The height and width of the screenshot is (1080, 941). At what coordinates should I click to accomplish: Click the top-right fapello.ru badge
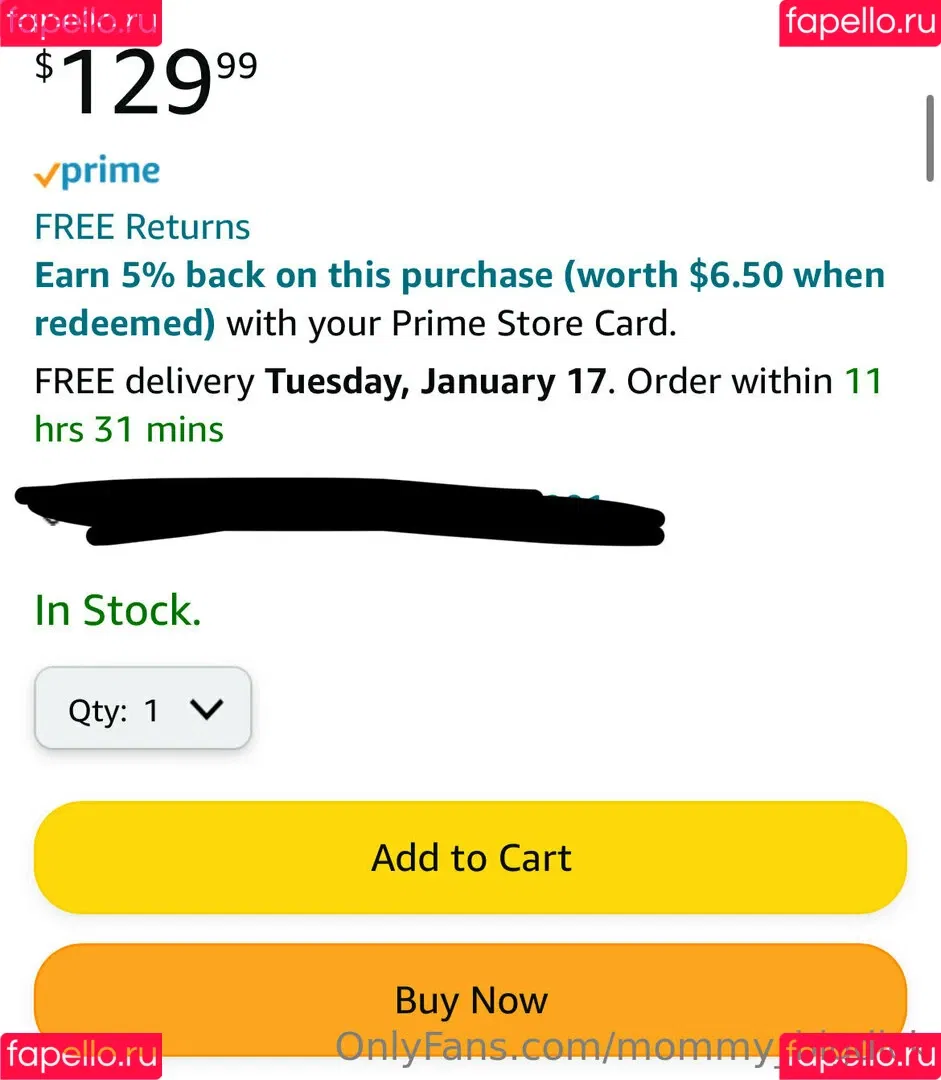pos(860,23)
